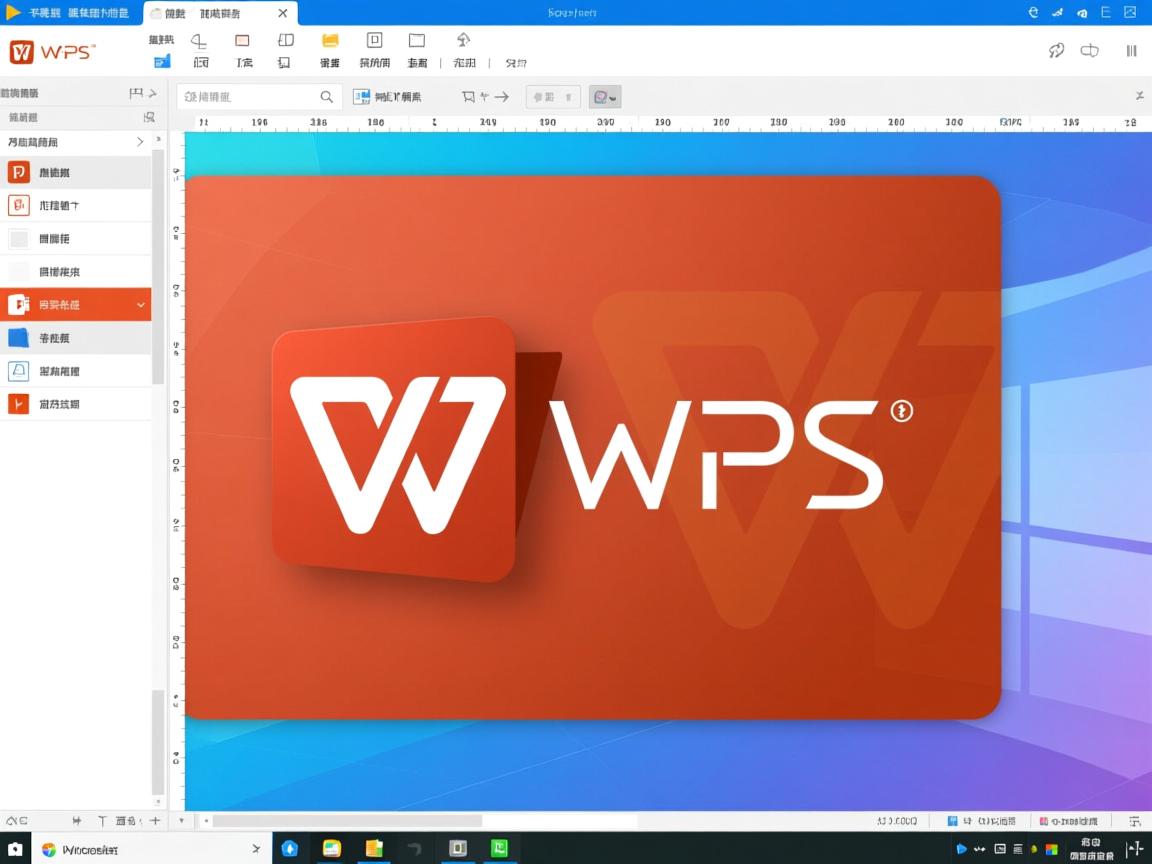Screen dimensions: 1152x864
Task: Collapse the highlighted orange sidebar entry
Action: [x=140, y=304]
